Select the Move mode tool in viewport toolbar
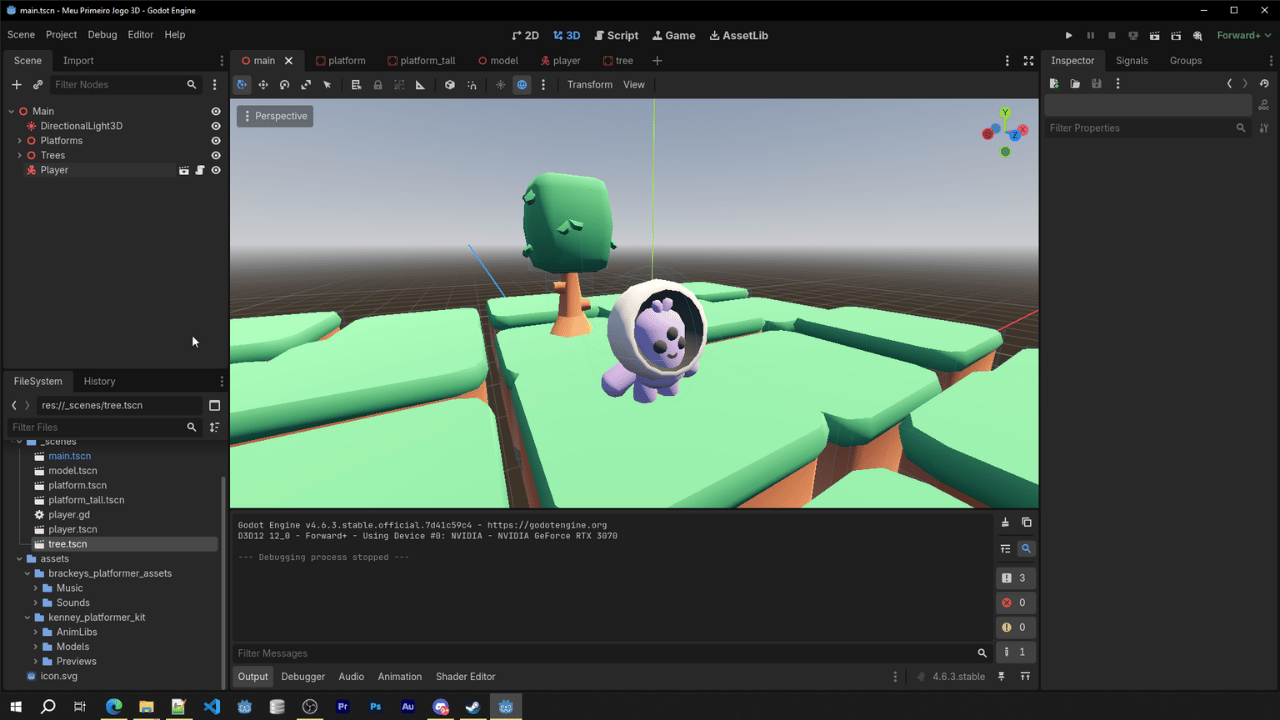This screenshot has width=1280, height=720. (263, 85)
